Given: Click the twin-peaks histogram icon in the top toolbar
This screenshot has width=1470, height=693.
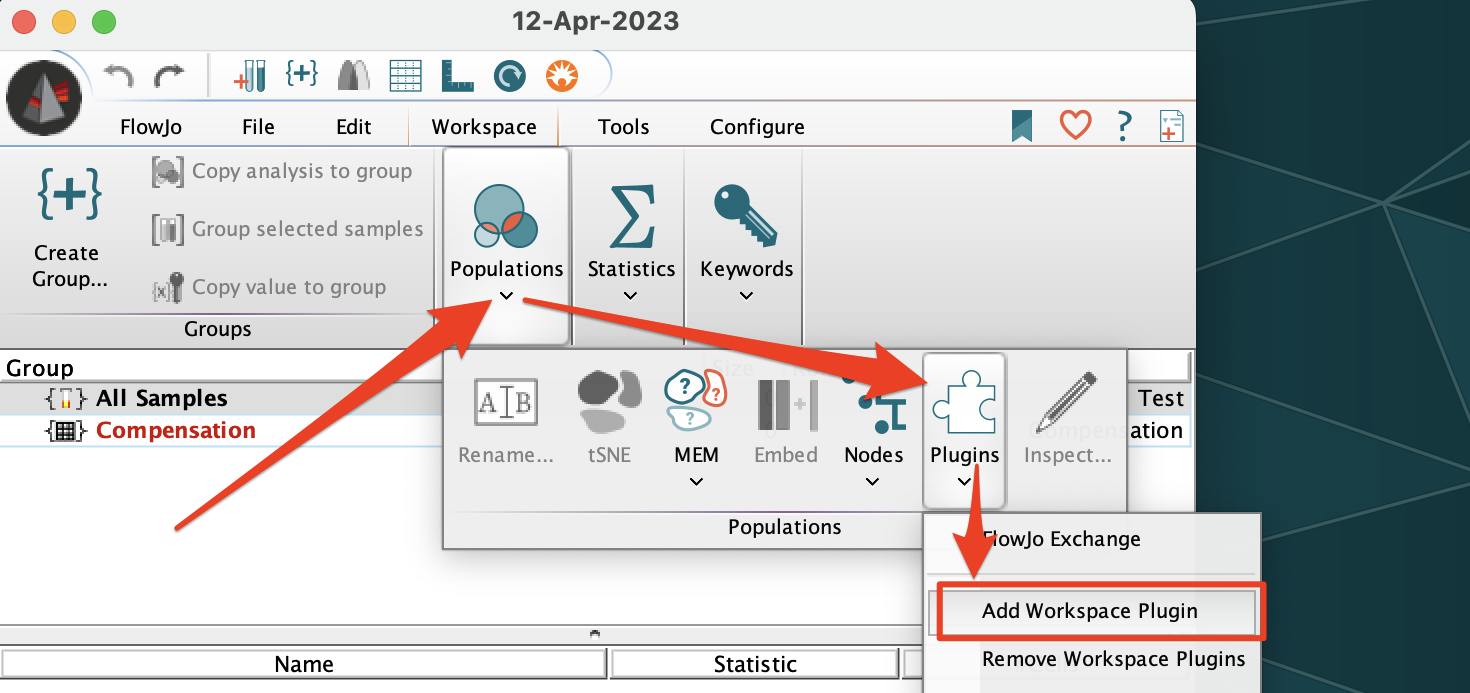Looking at the screenshot, I should click(353, 75).
